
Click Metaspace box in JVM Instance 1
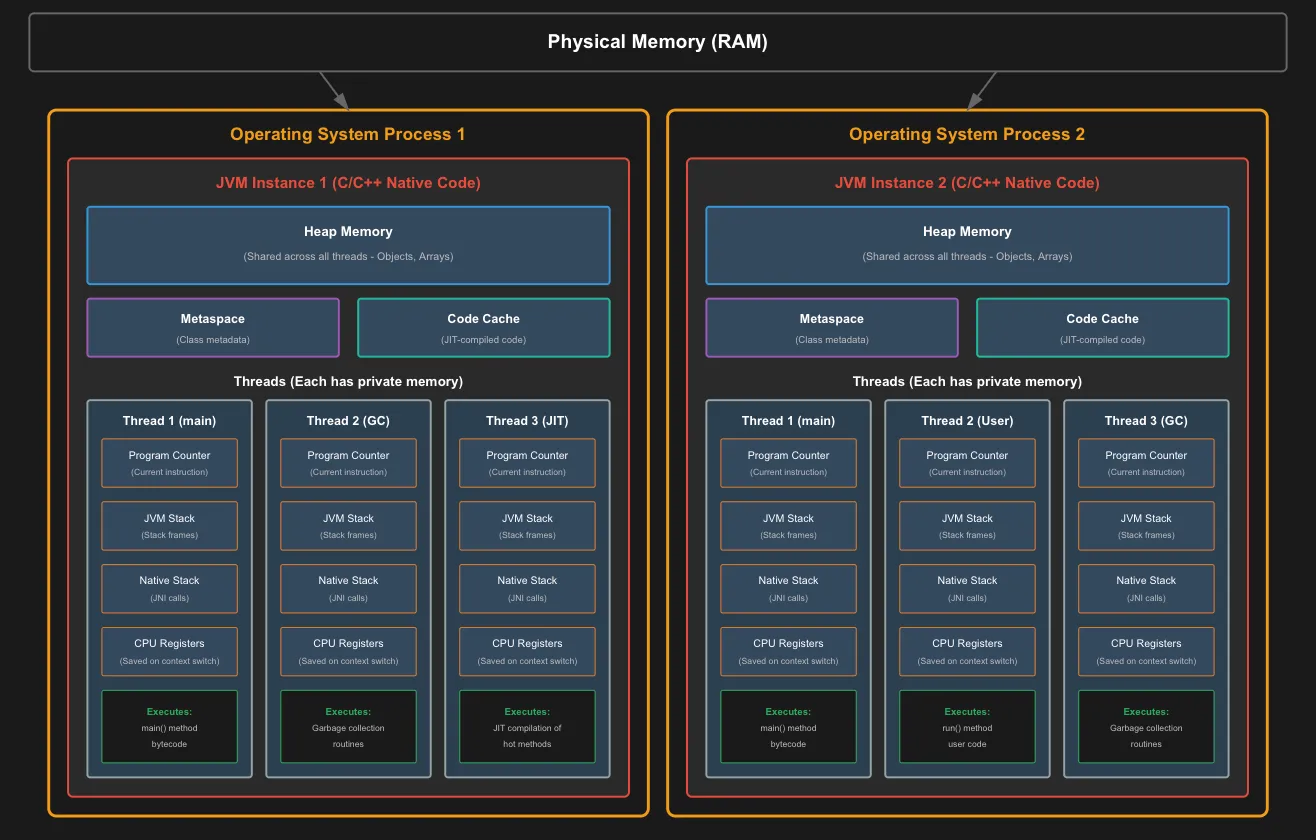click(x=213, y=327)
